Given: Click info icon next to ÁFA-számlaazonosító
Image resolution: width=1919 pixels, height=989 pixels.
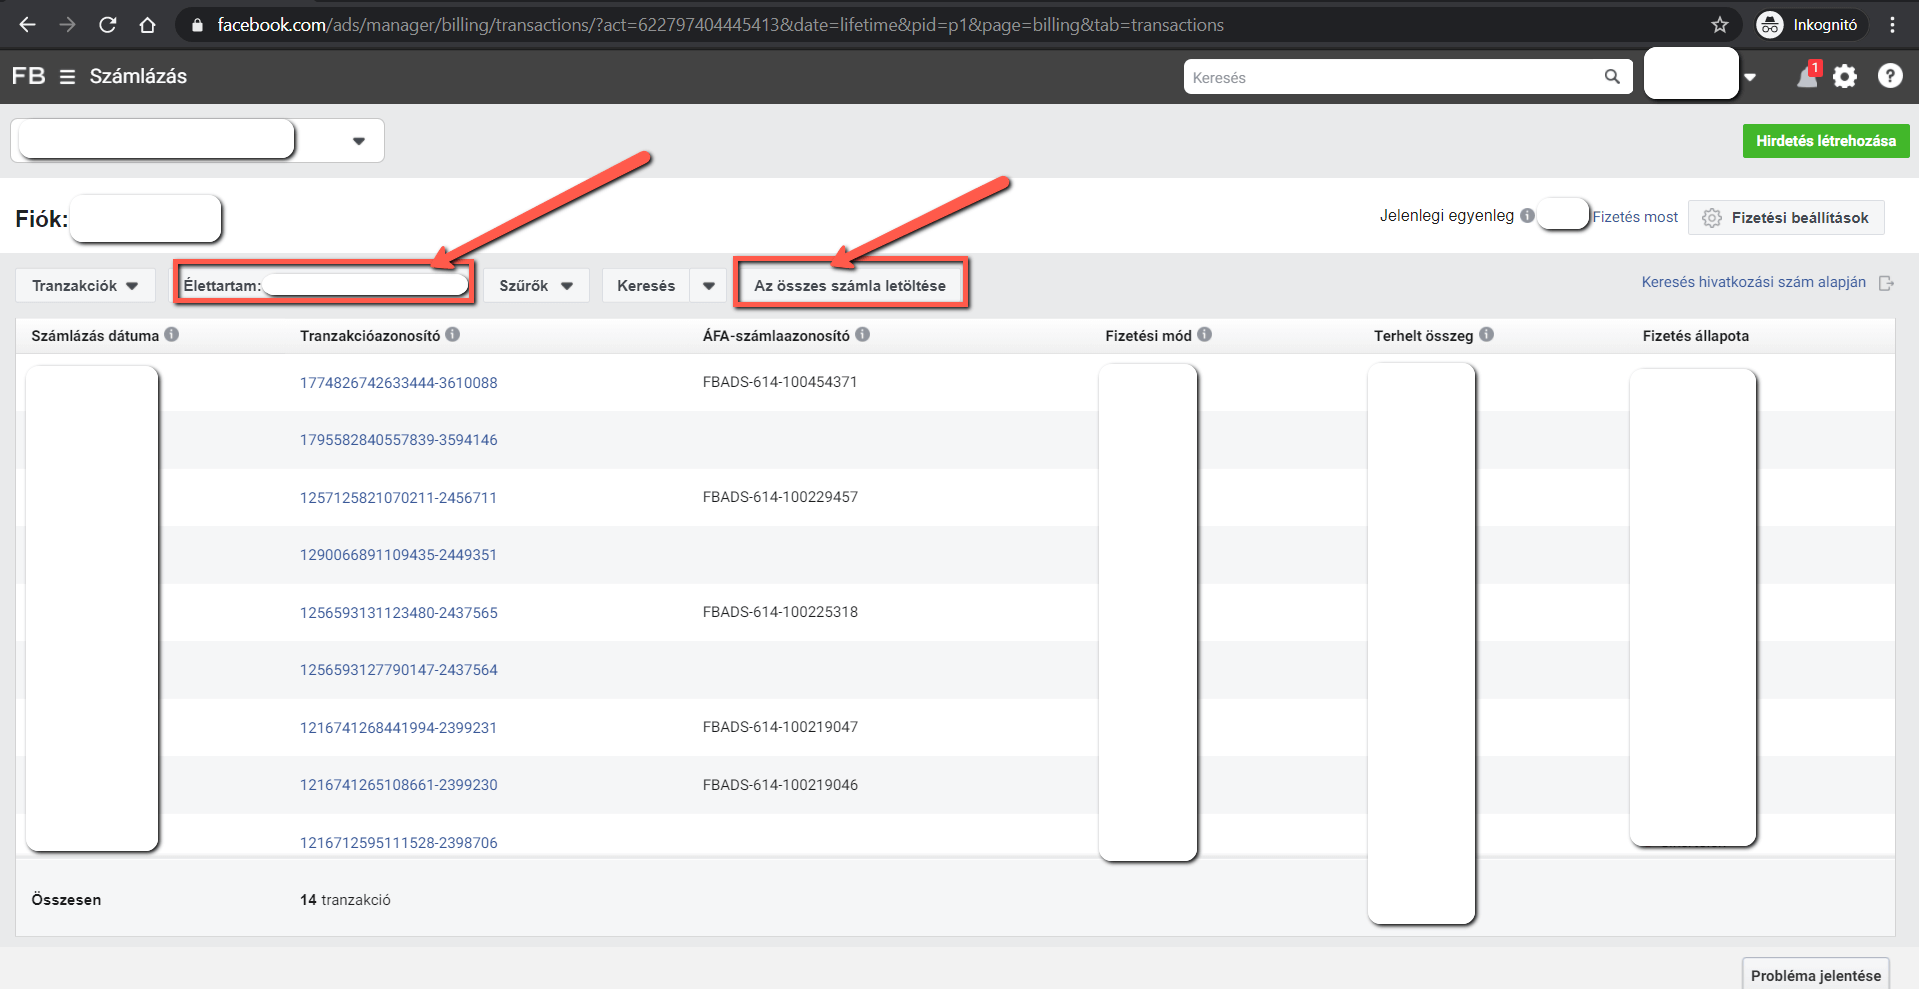Looking at the screenshot, I should [863, 334].
